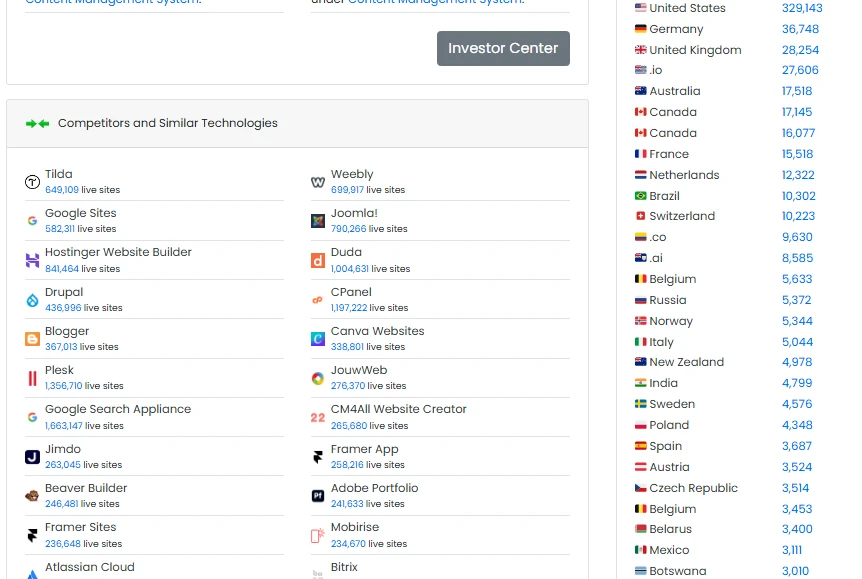Select the Duda logo icon
This screenshot has width=862, height=579.
pos(319,261)
